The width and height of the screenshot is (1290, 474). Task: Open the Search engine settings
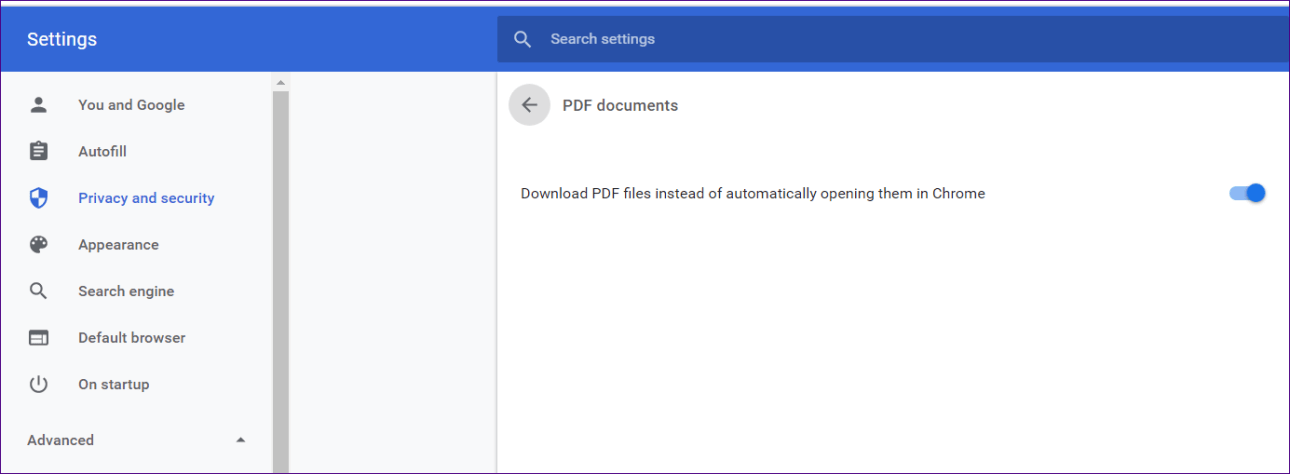tap(126, 291)
